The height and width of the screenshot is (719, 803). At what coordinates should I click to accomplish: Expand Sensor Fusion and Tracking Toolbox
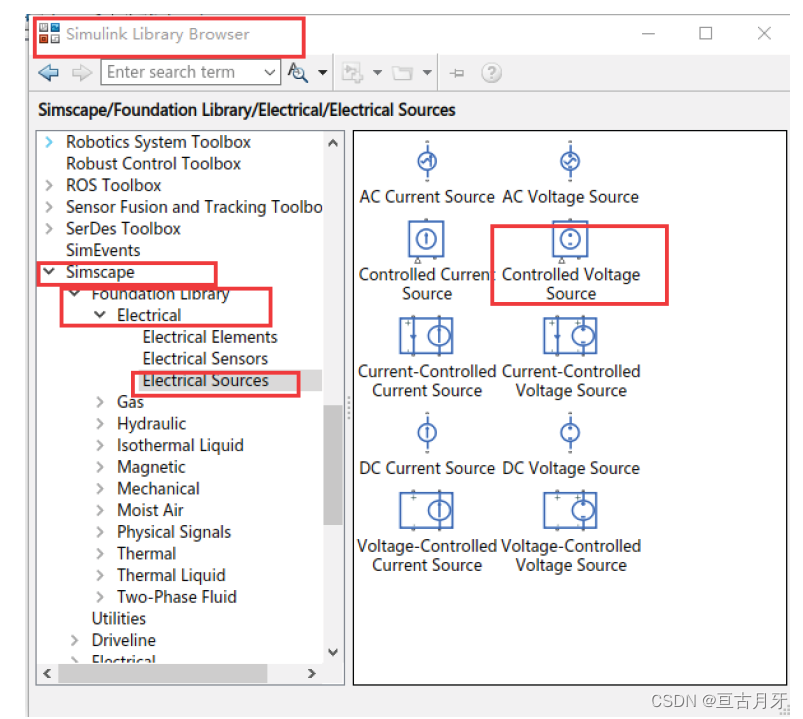click(49, 207)
